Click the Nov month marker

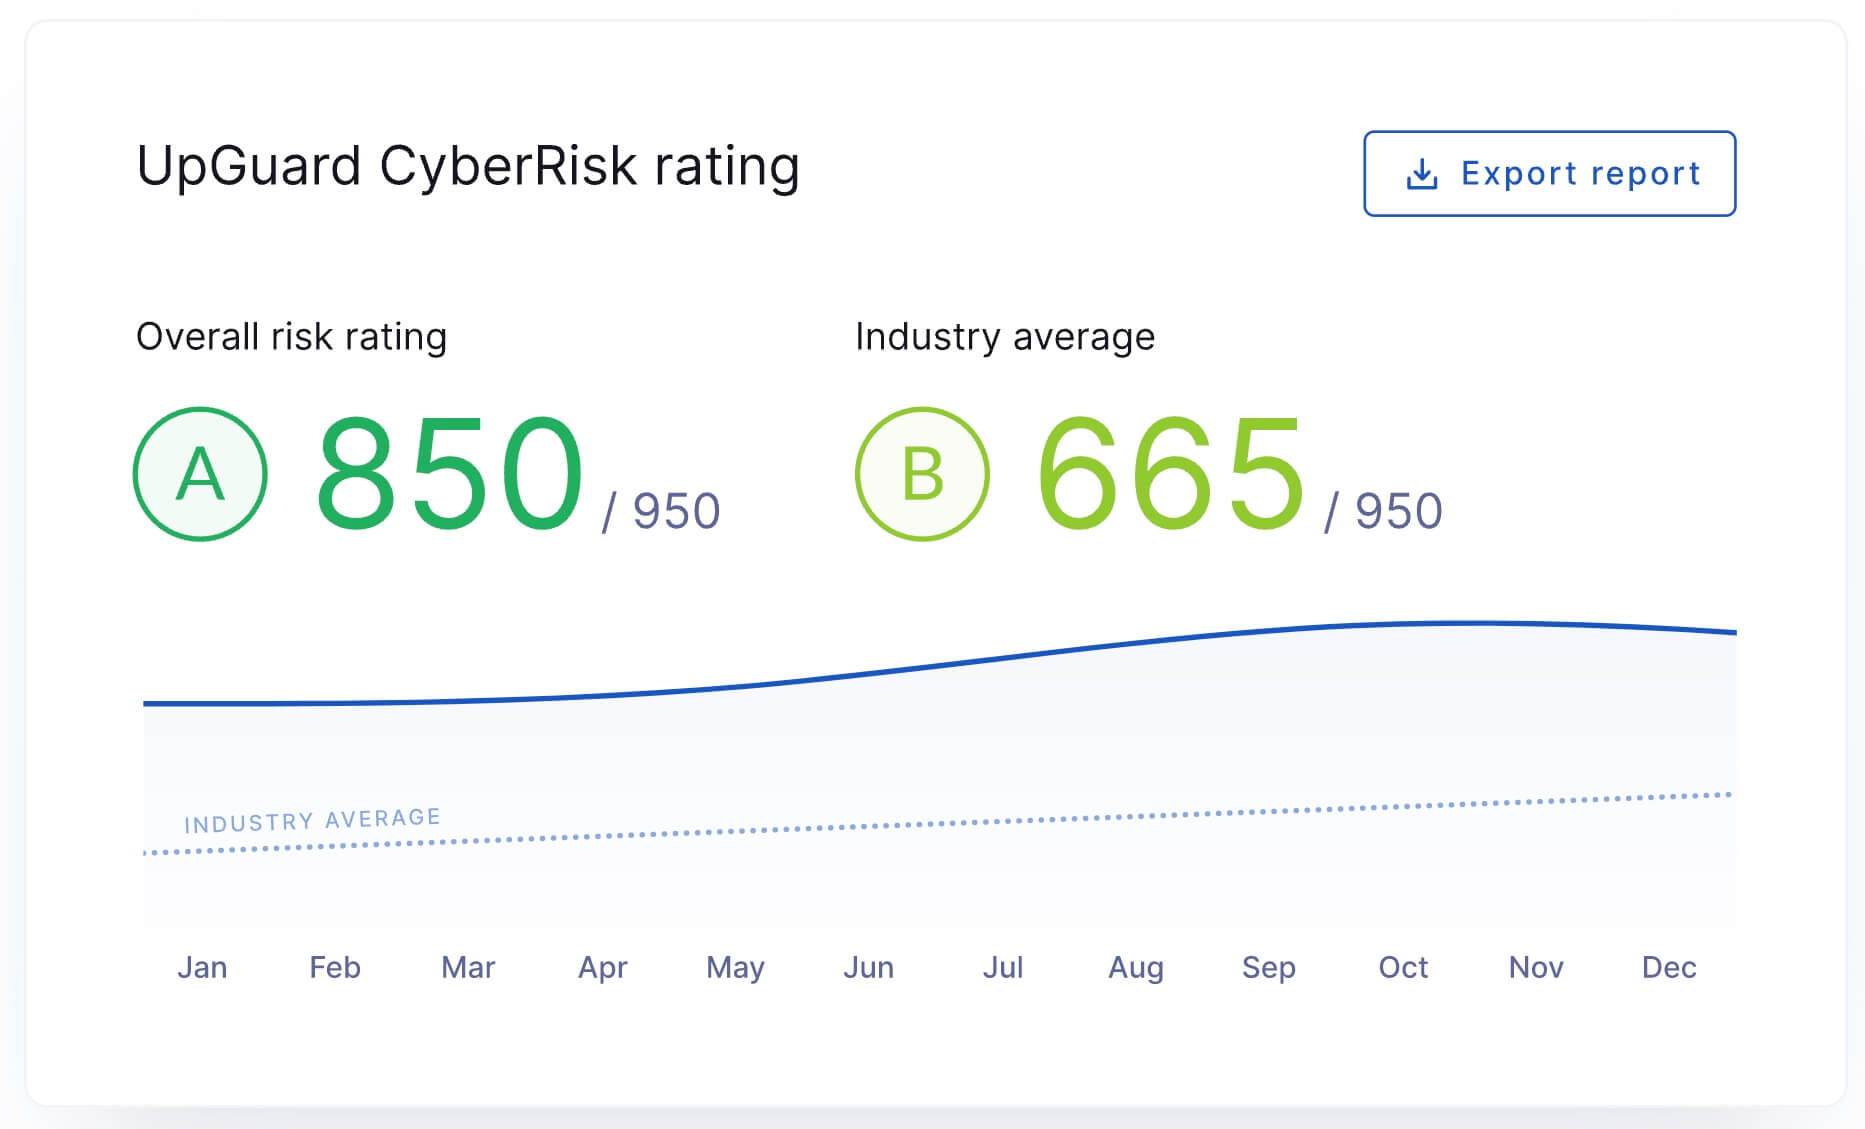tap(1536, 967)
